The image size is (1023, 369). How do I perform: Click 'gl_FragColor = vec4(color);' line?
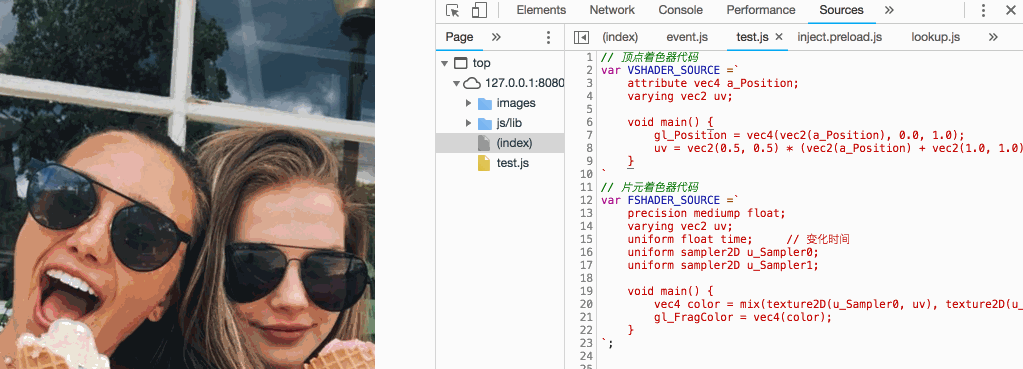click(x=742, y=317)
